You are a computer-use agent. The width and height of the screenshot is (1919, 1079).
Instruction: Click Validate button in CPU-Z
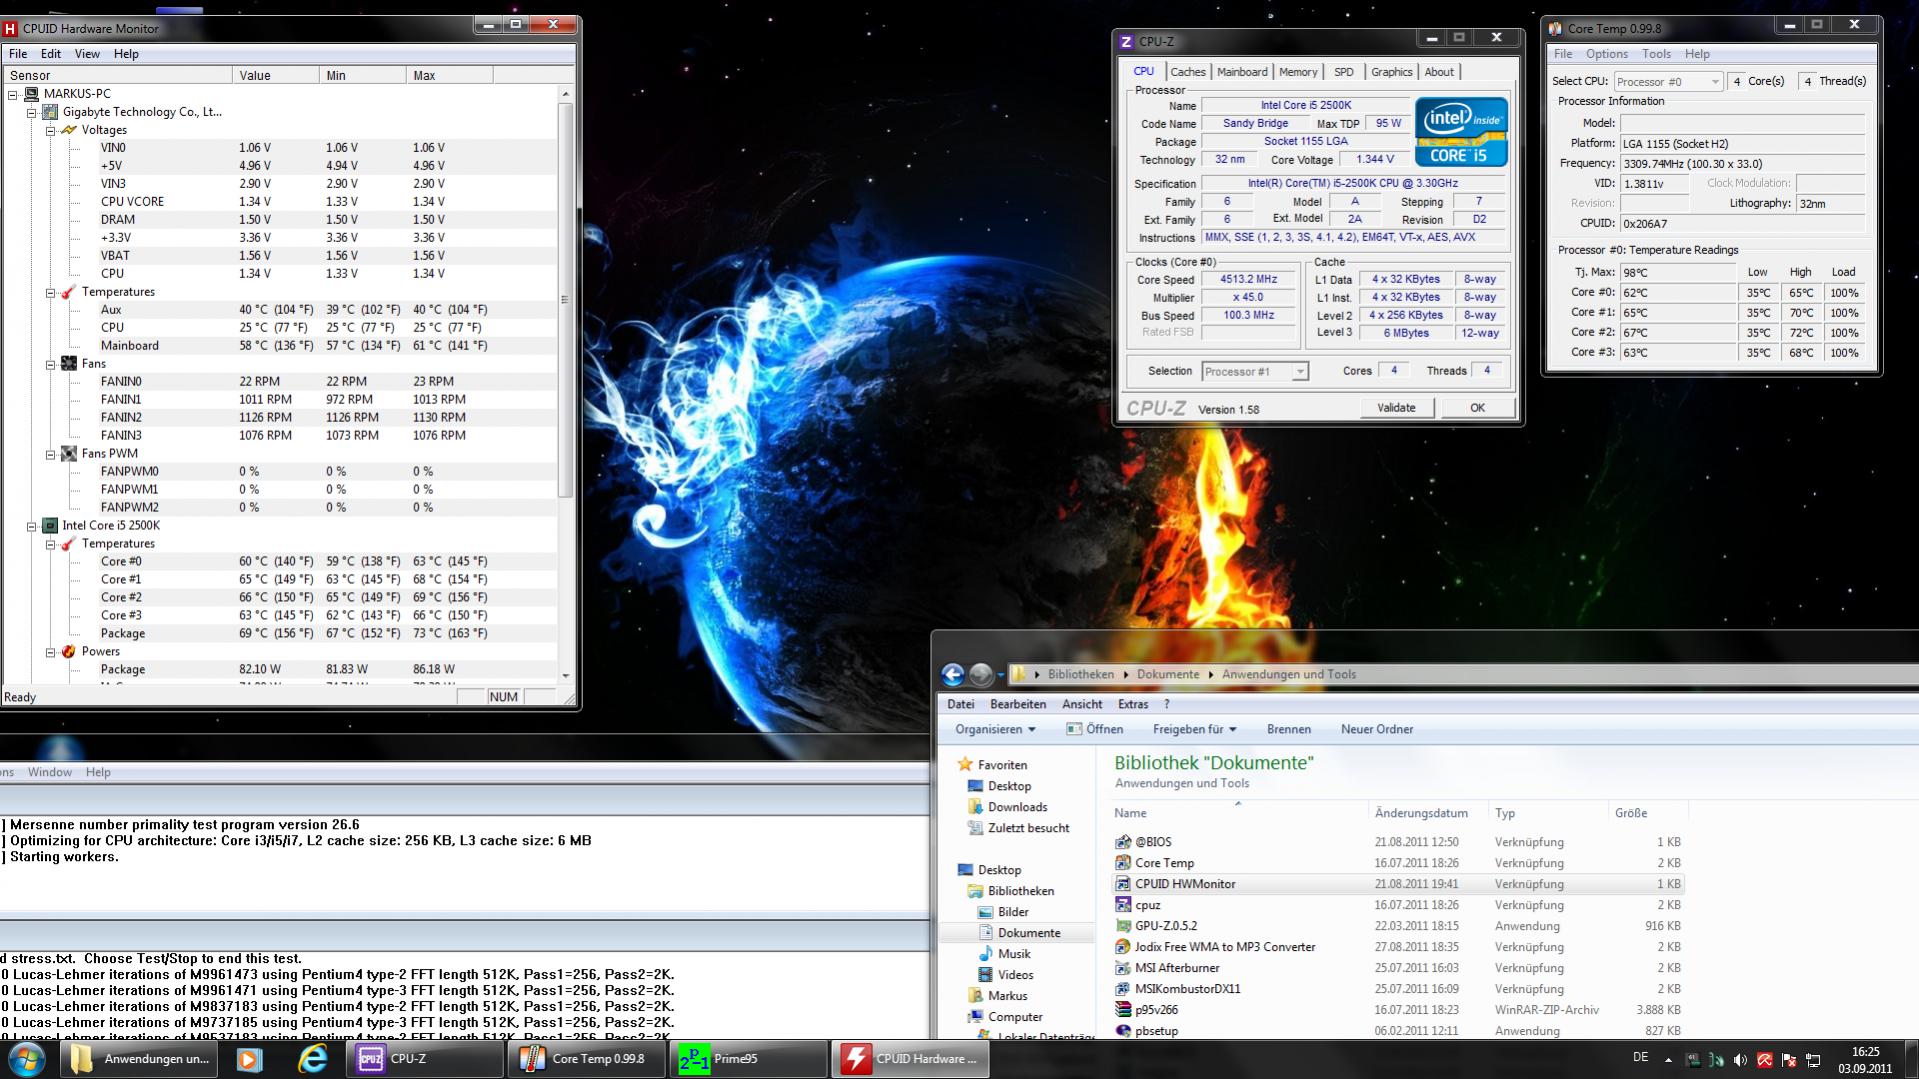pos(1396,408)
